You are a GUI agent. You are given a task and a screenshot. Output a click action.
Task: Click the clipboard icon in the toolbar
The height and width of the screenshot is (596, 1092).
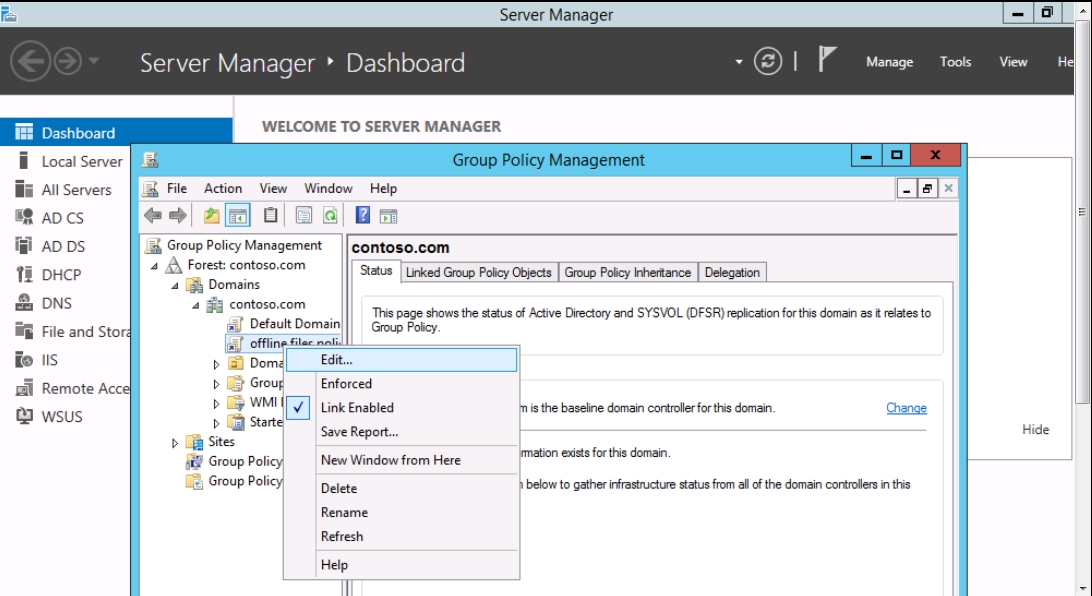tap(270, 216)
